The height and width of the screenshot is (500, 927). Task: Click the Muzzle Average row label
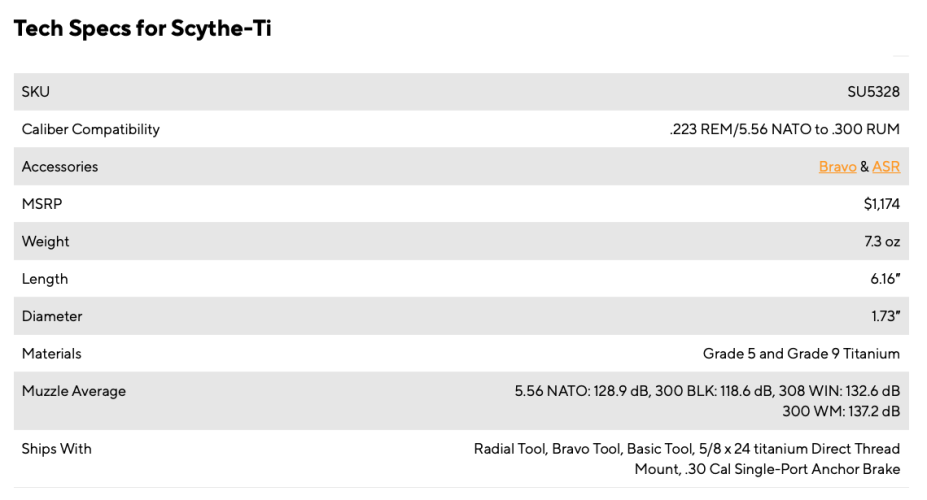pyautogui.click(x=74, y=391)
